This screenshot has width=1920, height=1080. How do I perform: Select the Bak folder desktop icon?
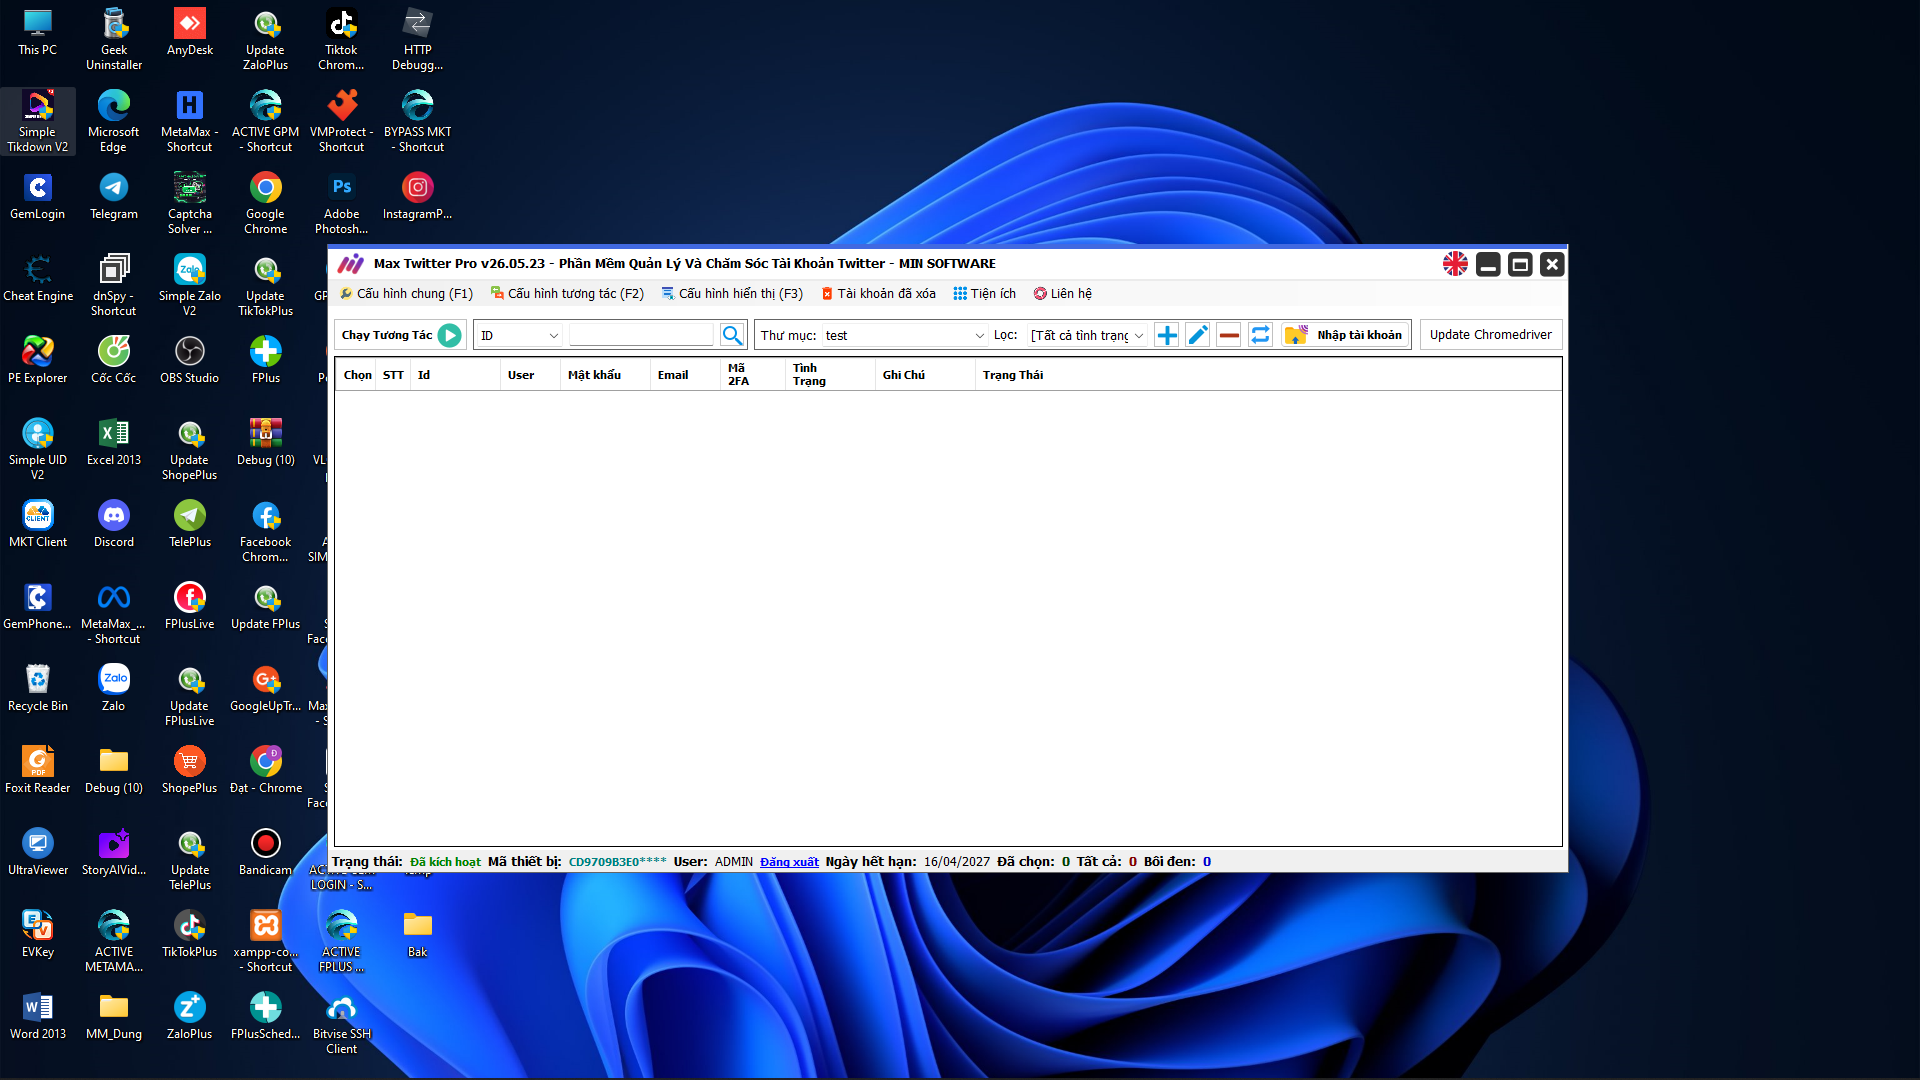(x=418, y=934)
